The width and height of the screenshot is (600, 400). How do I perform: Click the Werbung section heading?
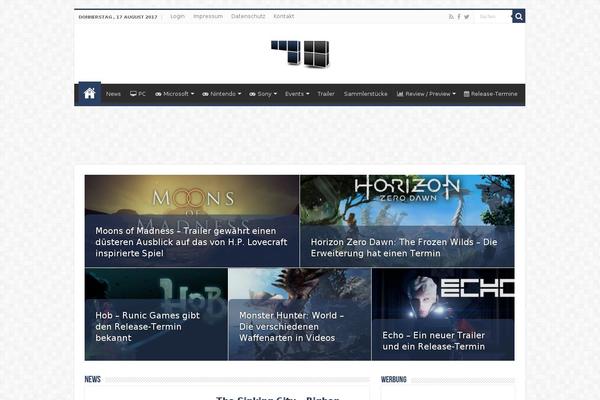tap(393, 380)
